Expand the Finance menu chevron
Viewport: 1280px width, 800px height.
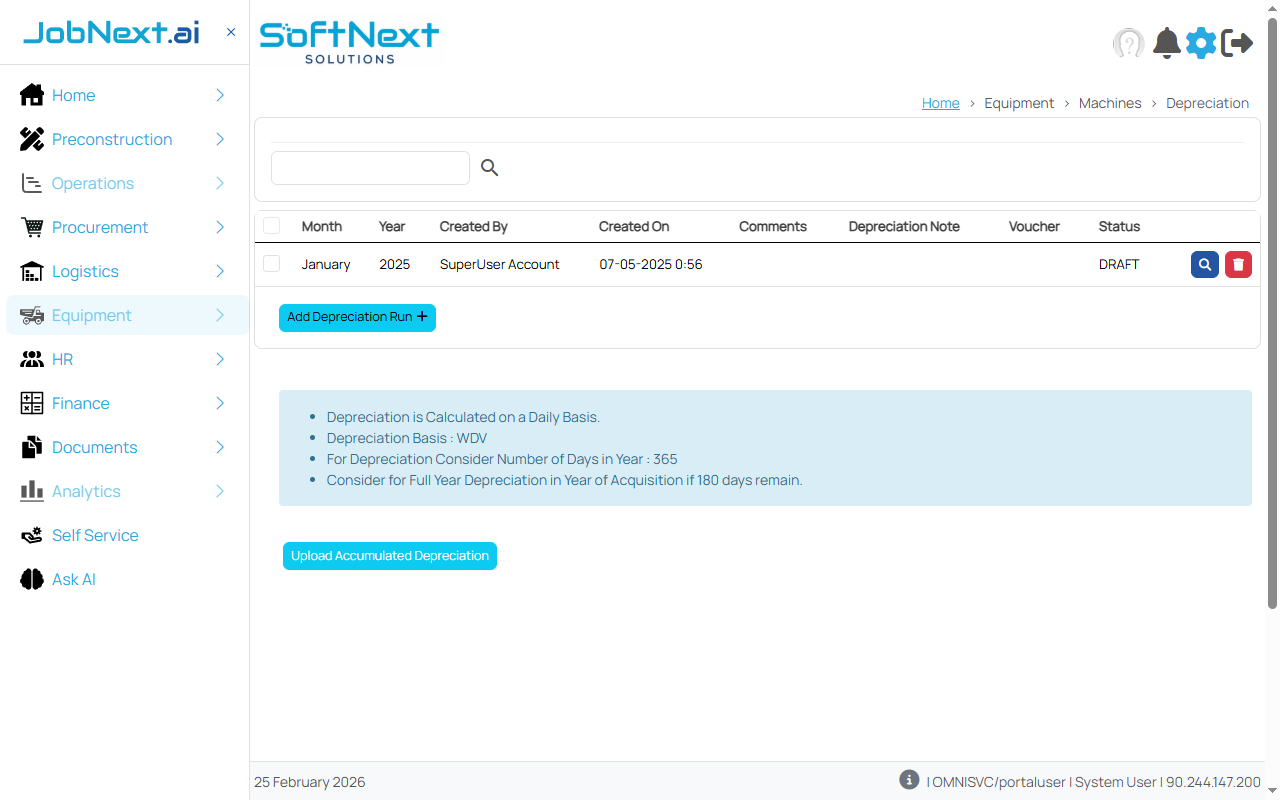tap(220, 403)
